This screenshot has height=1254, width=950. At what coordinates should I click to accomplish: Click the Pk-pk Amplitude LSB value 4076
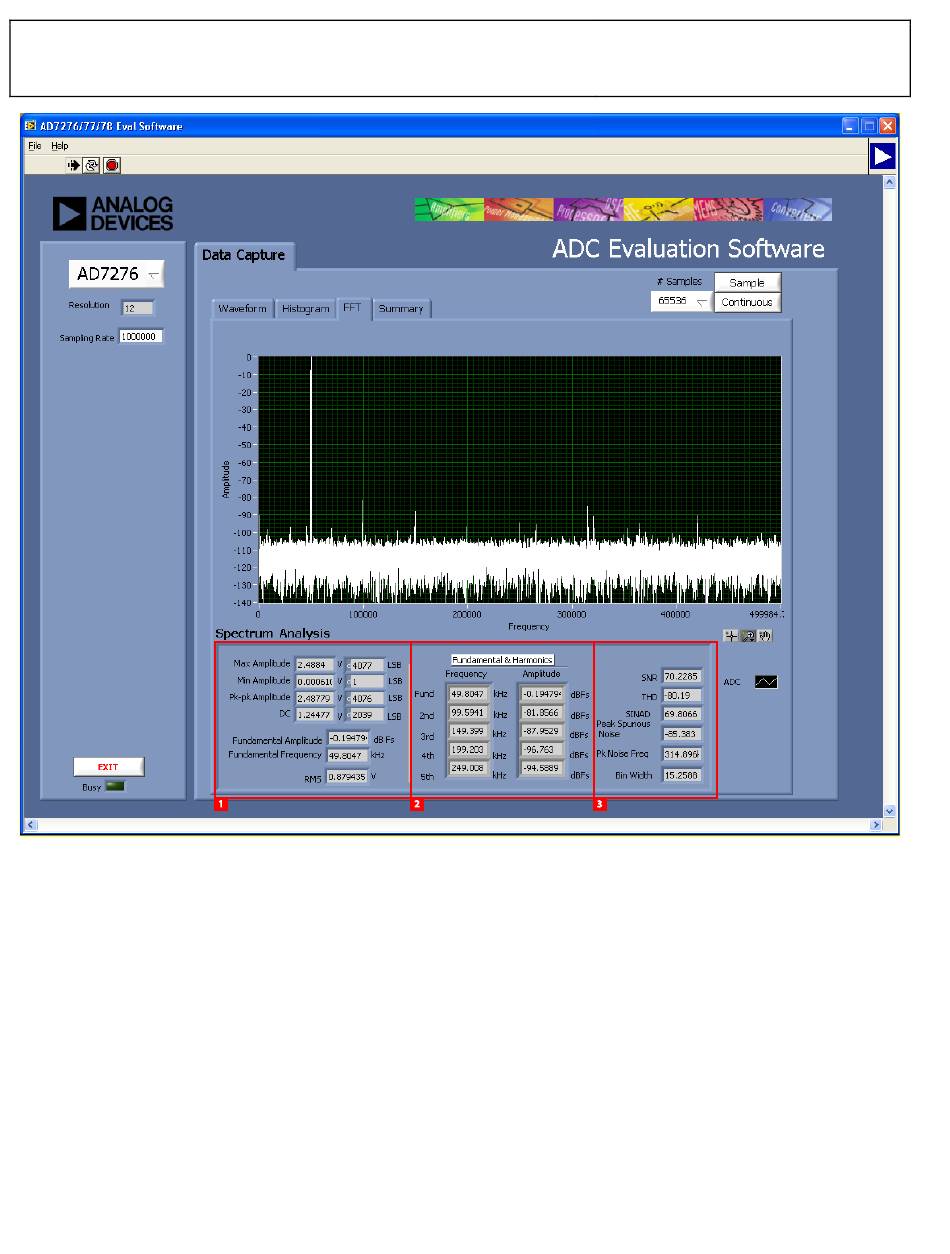(365, 698)
